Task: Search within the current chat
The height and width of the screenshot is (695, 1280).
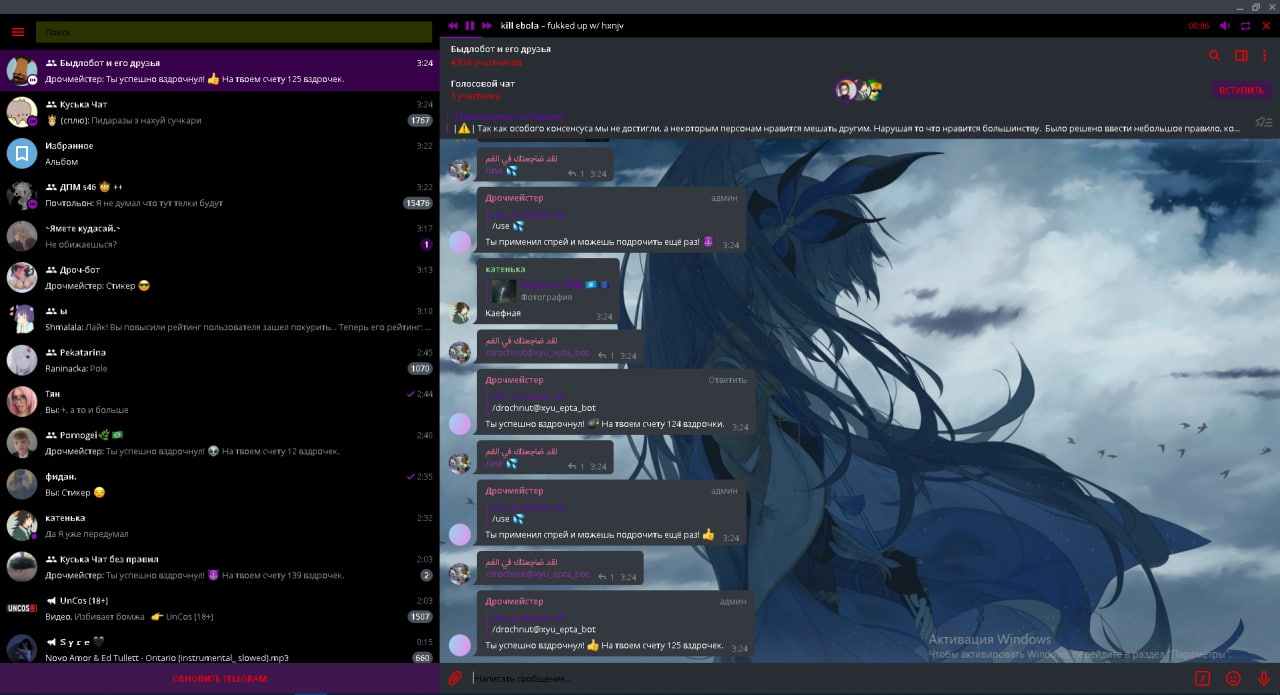Action: (1214, 56)
